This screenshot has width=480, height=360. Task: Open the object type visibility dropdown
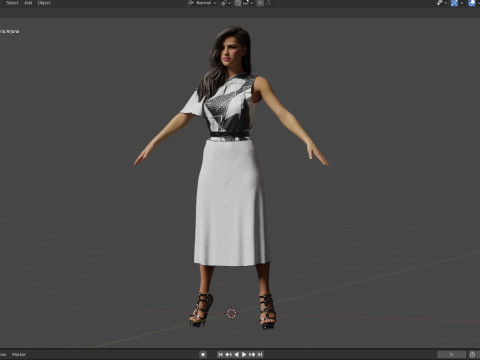pos(442,3)
